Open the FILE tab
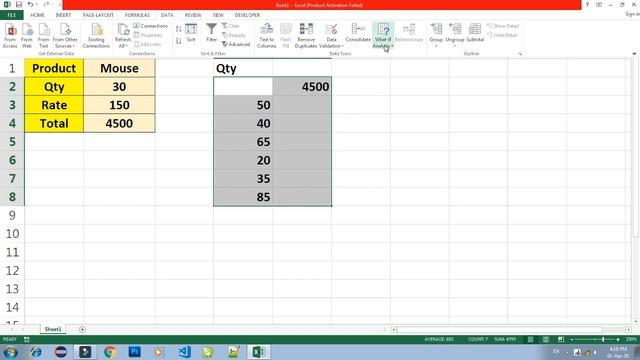Image resolution: width=640 pixels, height=360 pixels. (x=11, y=15)
